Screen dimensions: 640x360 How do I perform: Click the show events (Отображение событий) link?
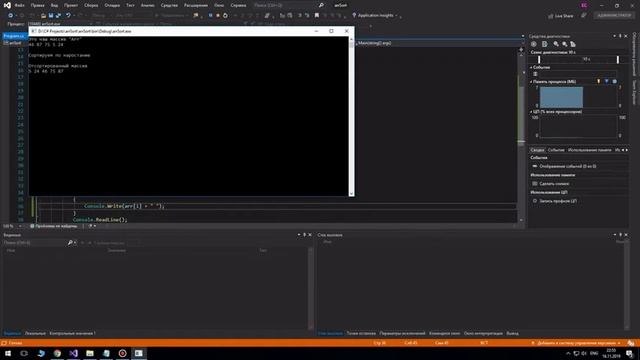tap(568, 166)
